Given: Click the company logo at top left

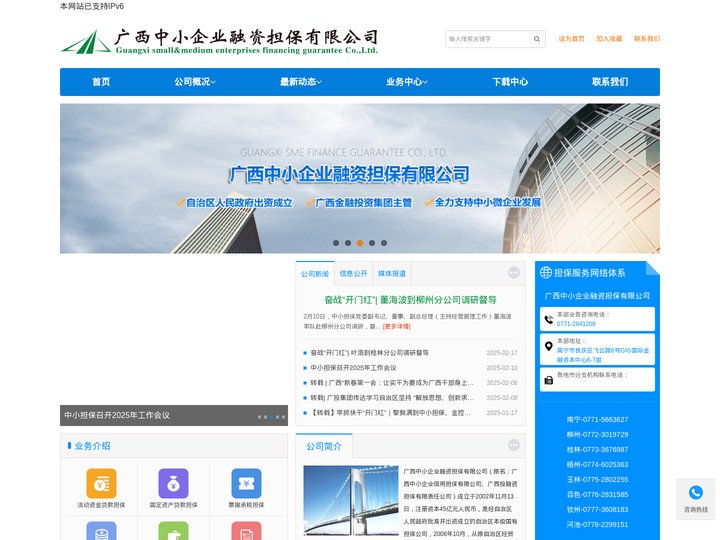Looking at the screenshot, I should tap(219, 41).
